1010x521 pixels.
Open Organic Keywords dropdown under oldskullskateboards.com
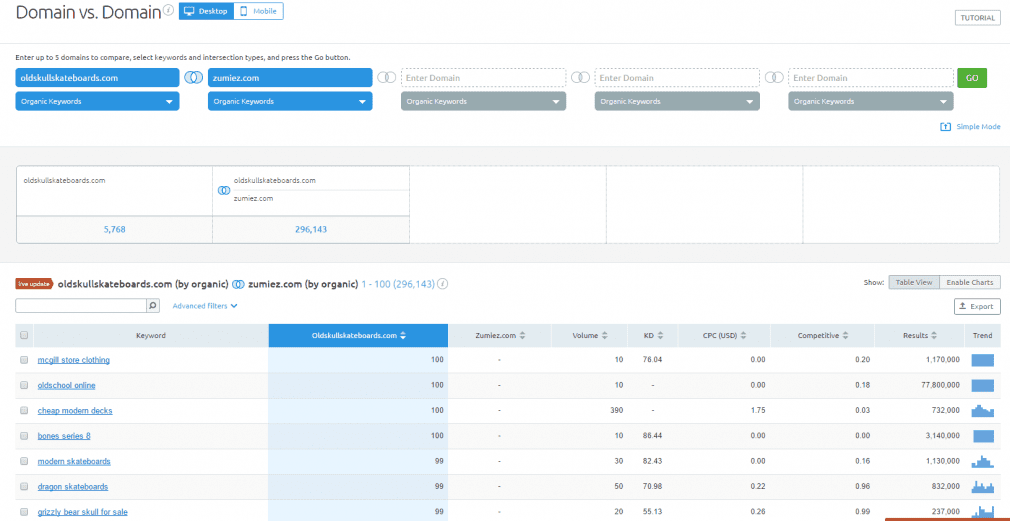click(97, 101)
